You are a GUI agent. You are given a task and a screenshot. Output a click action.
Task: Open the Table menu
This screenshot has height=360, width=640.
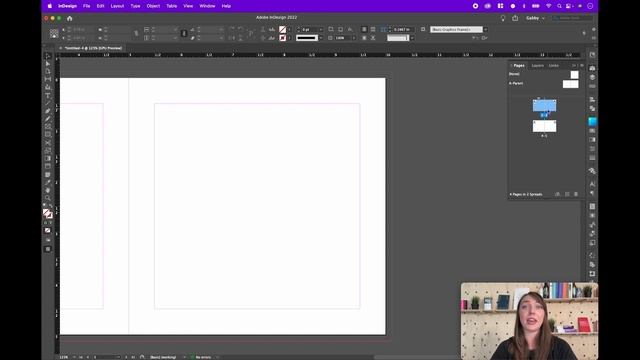pyautogui.click(x=172, y=6)
